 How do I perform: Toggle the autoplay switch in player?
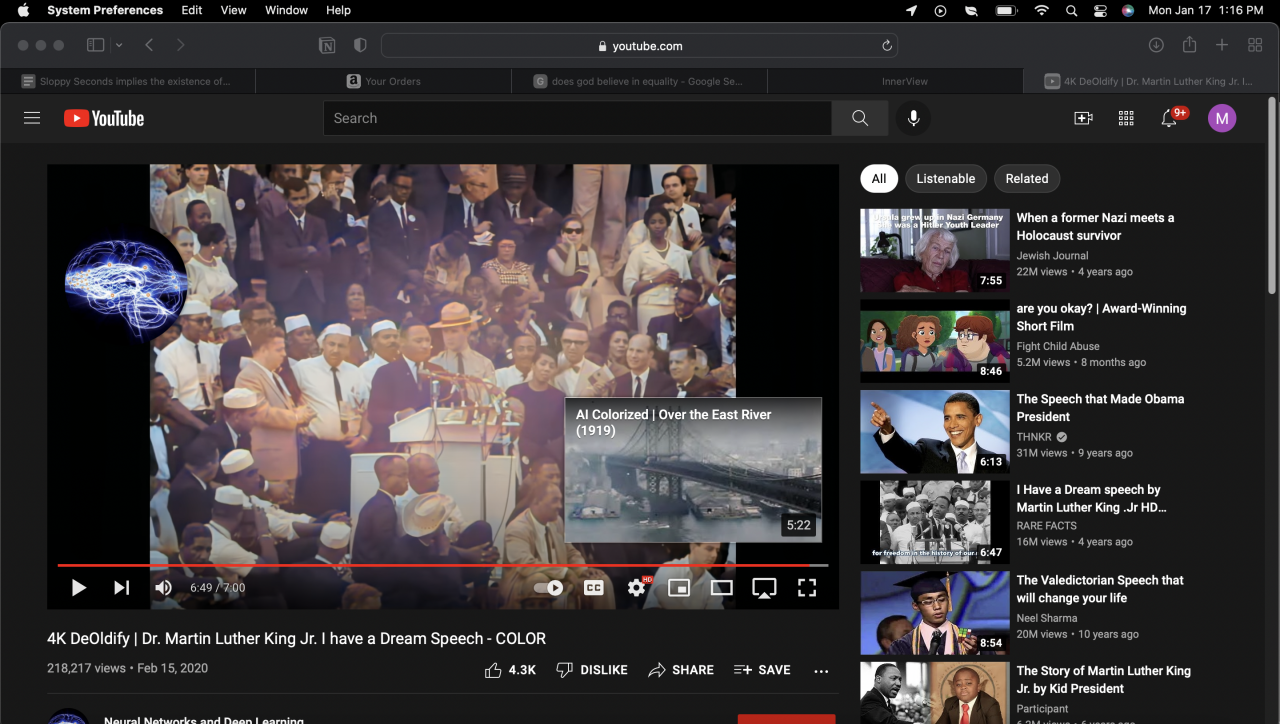548,588
